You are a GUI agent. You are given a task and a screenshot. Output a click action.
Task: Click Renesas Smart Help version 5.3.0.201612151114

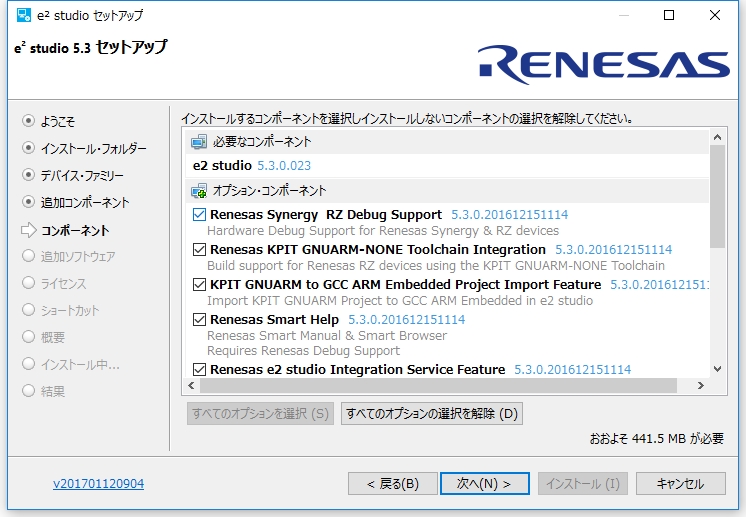pyautogui.click(x=407, y=320)
